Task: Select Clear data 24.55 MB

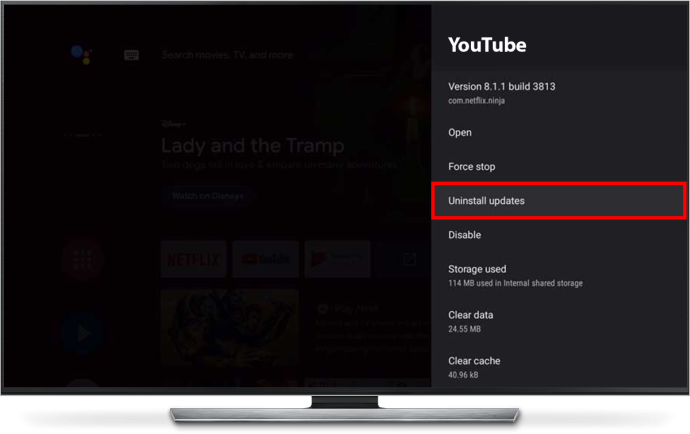Action: coord(559,321)
